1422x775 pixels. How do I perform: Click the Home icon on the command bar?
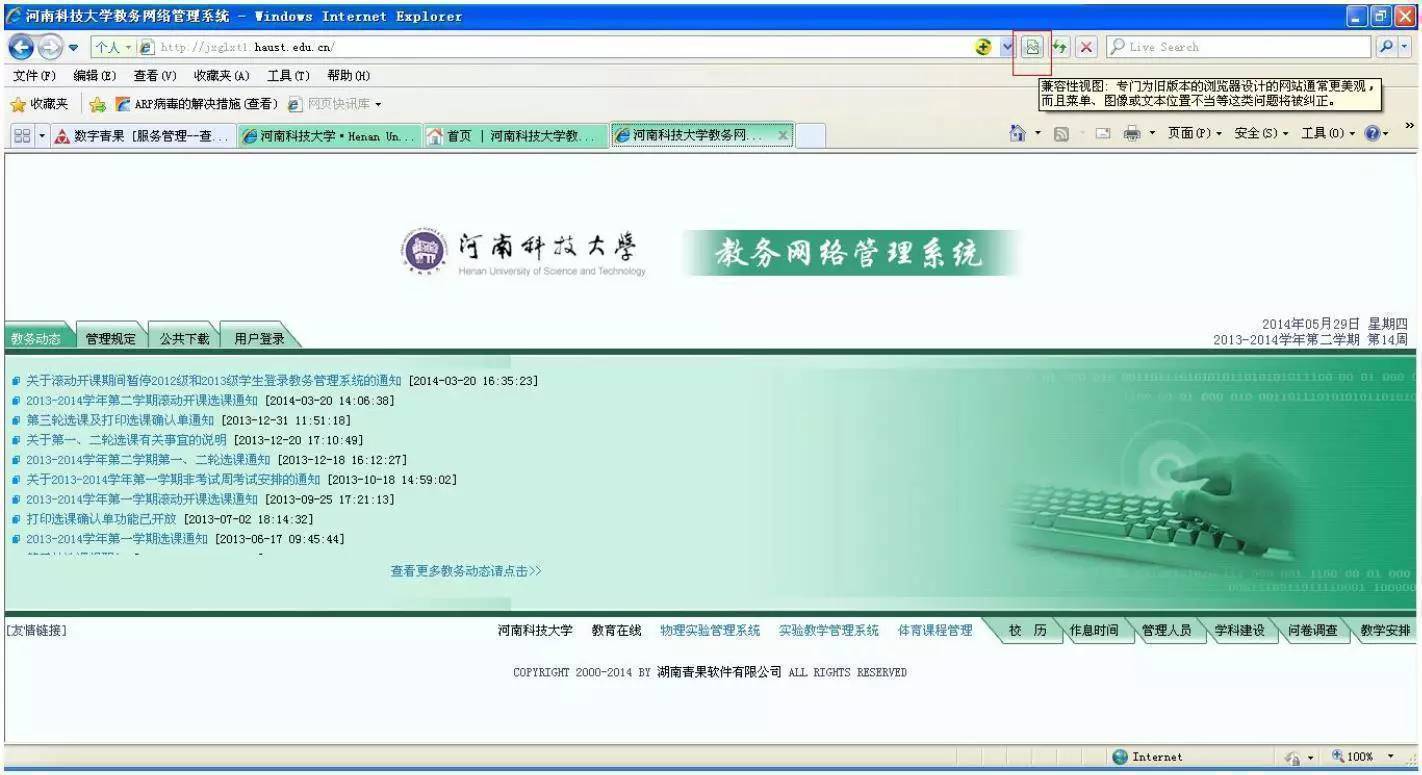1016,132
